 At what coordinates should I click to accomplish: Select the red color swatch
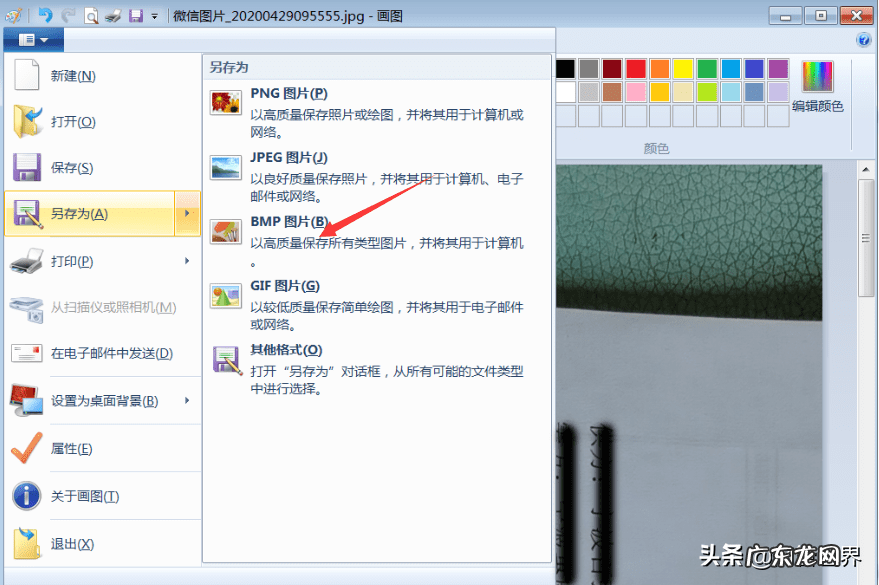[634, 68]
